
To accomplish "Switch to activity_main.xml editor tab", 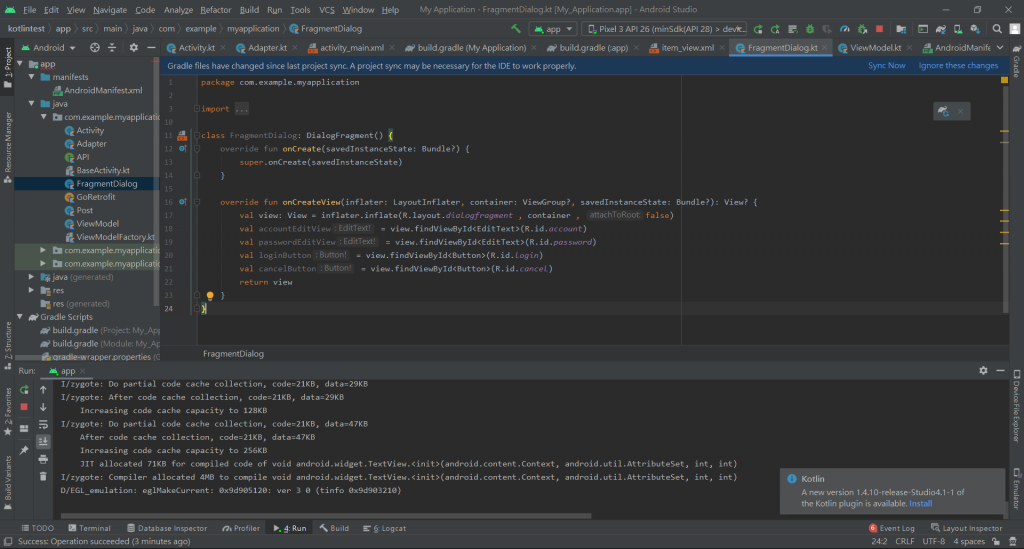I will click(351, 48).
